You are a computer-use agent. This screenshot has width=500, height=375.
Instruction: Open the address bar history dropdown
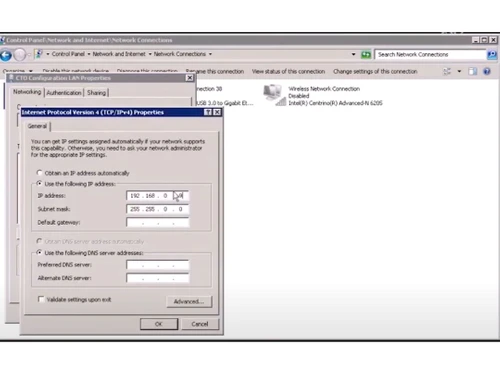pyautogui.click(x=353, y=54)
